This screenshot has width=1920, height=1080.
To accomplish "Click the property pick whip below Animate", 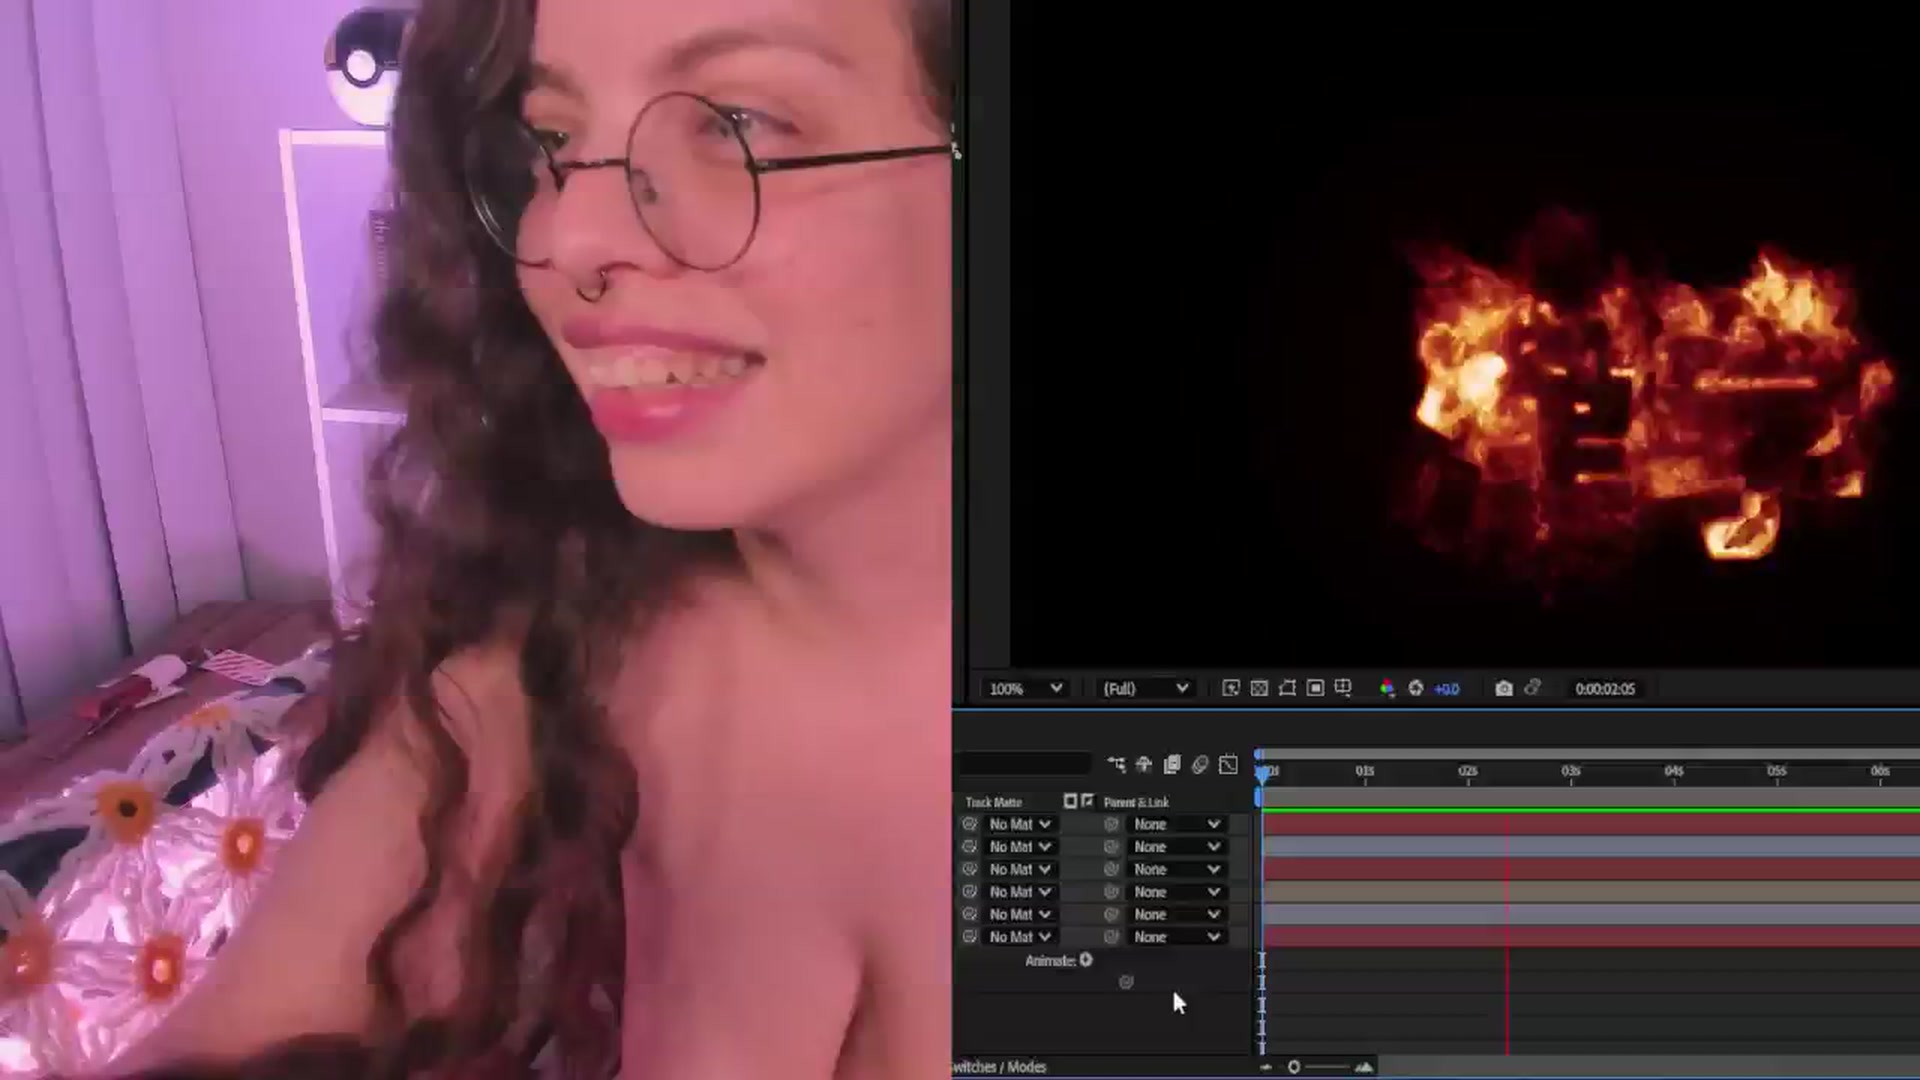I will (1126, 982).
